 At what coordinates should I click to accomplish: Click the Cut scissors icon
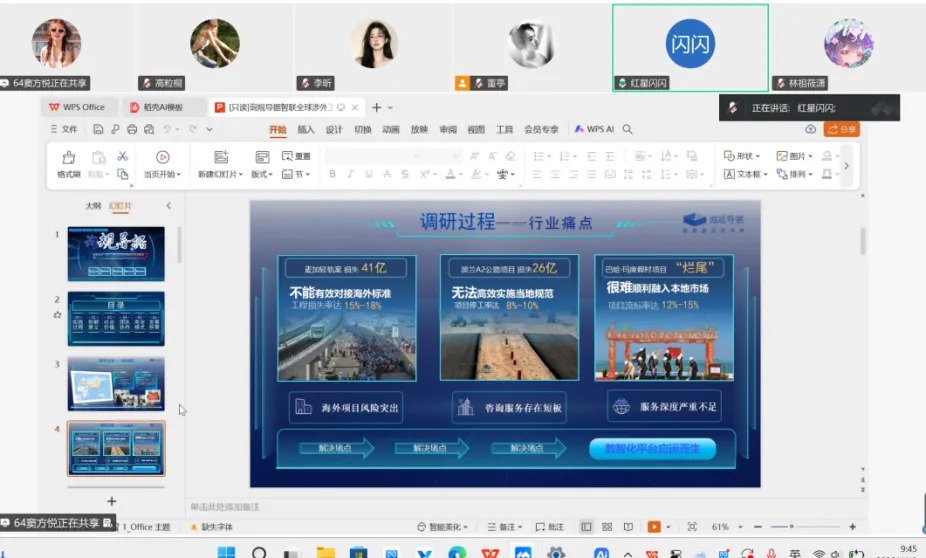pyautogui.click(x=122, y=156)
